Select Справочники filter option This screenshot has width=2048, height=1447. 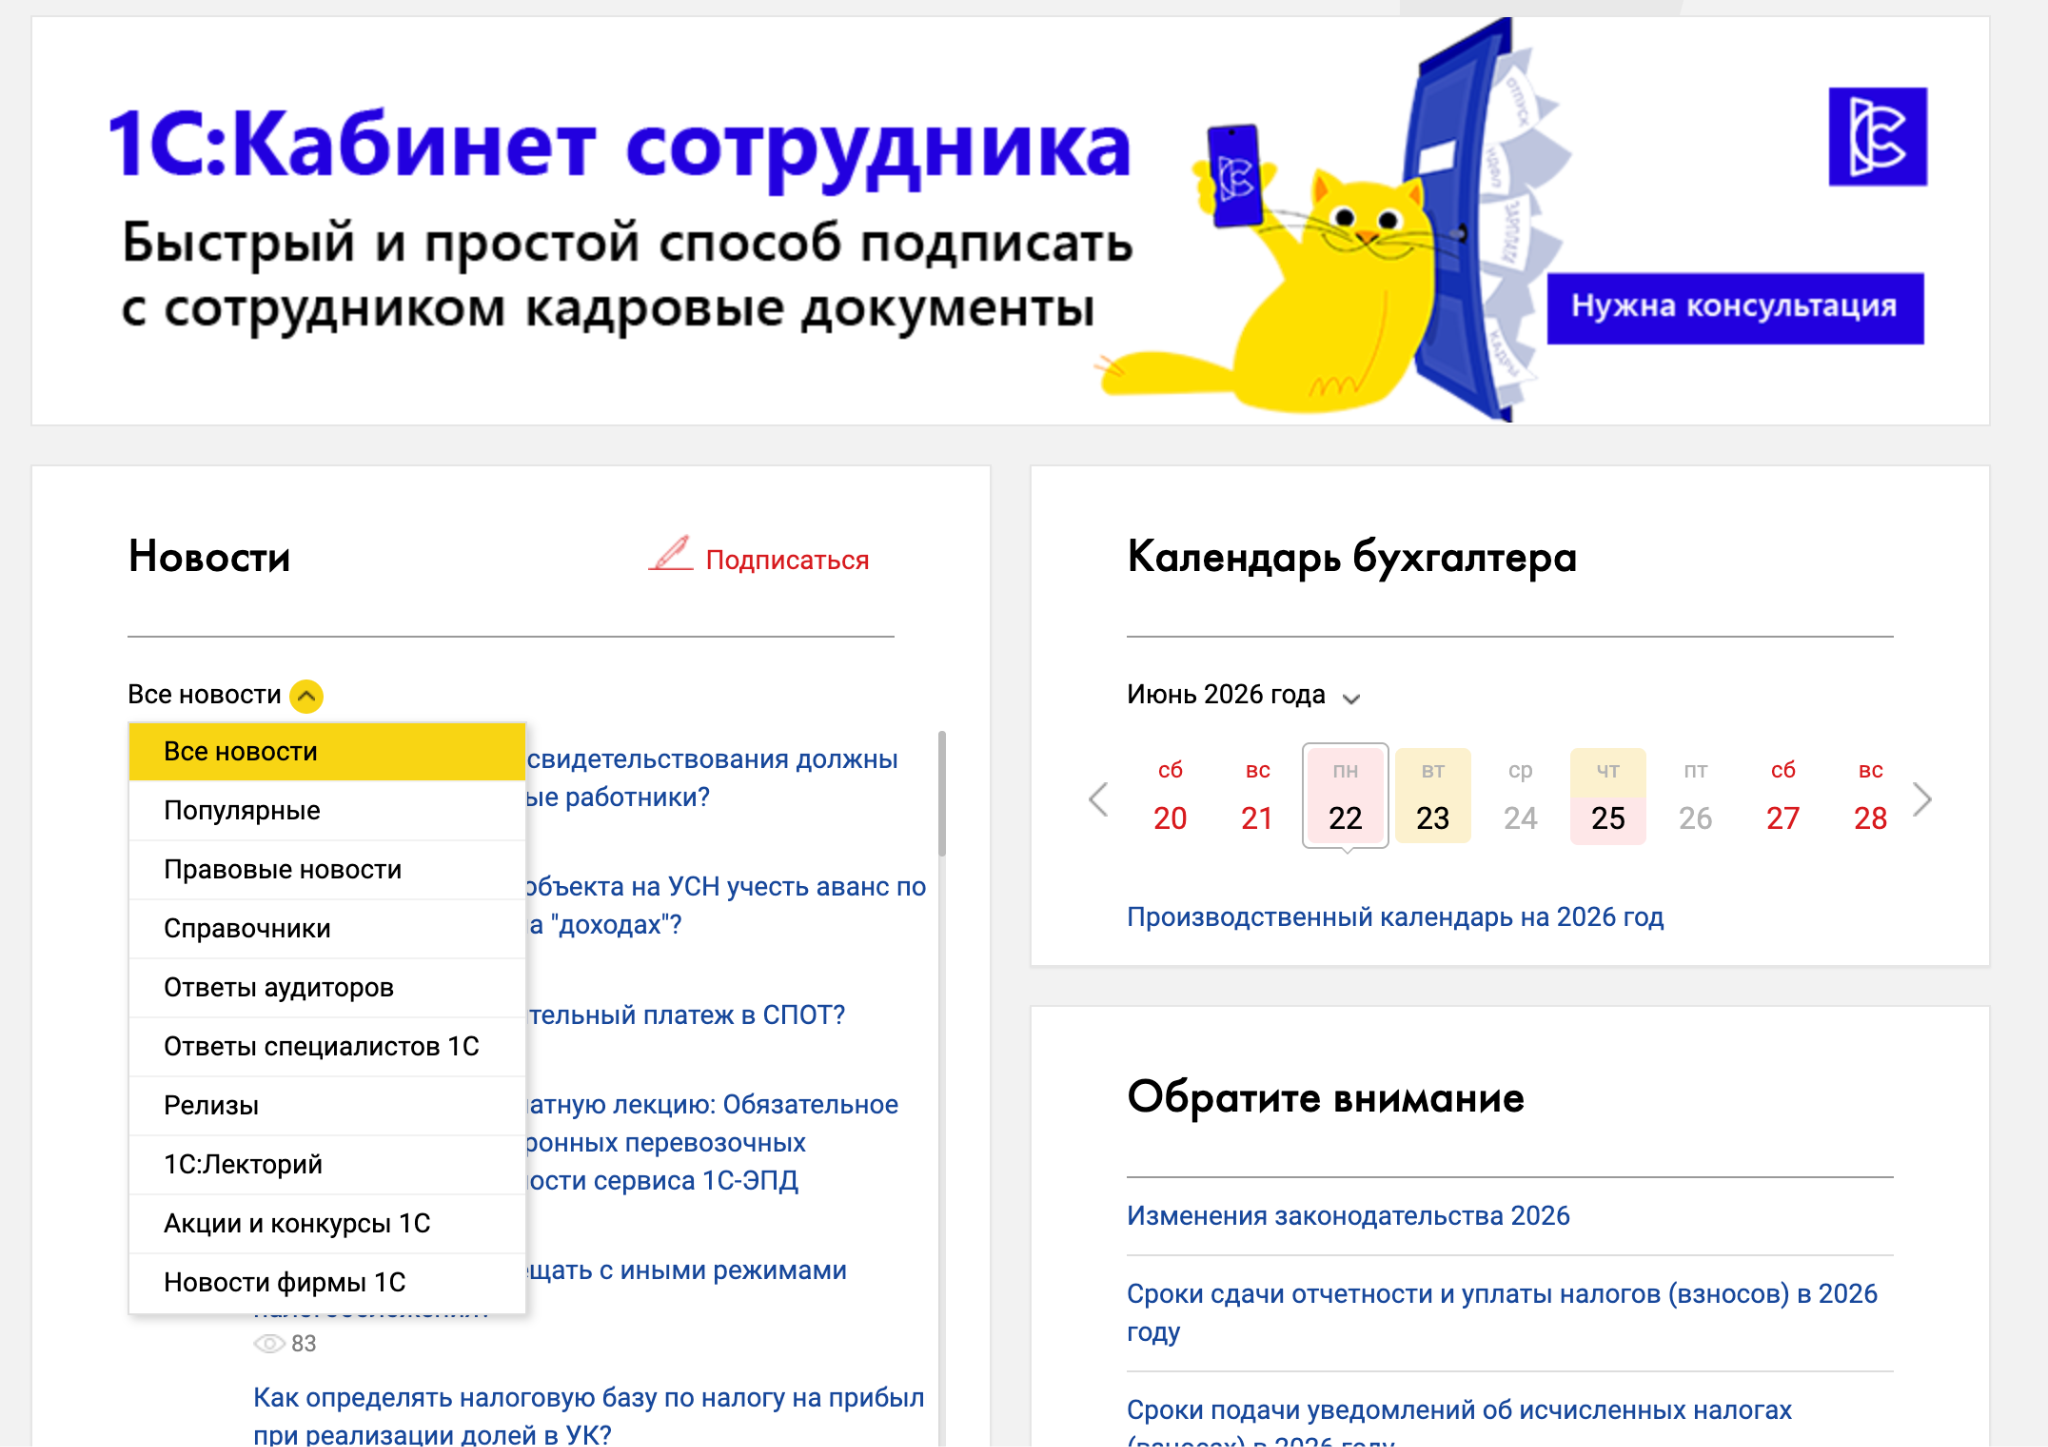327,929
